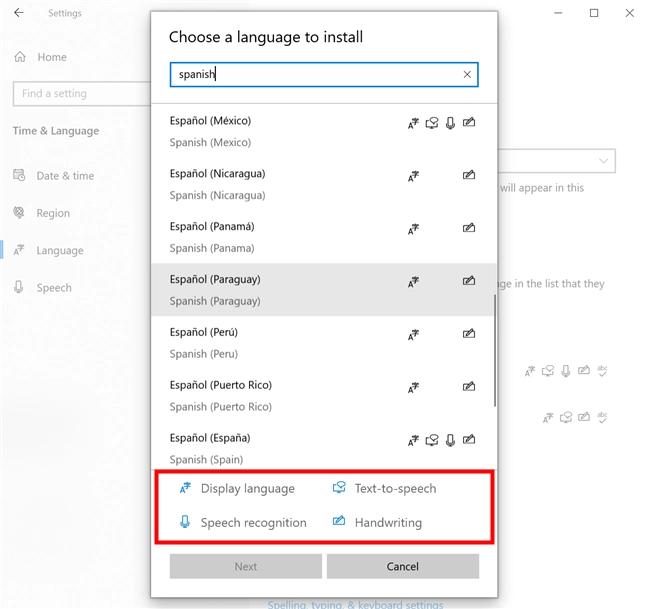Click the Time & Language heading

click(x=56, y=131)
